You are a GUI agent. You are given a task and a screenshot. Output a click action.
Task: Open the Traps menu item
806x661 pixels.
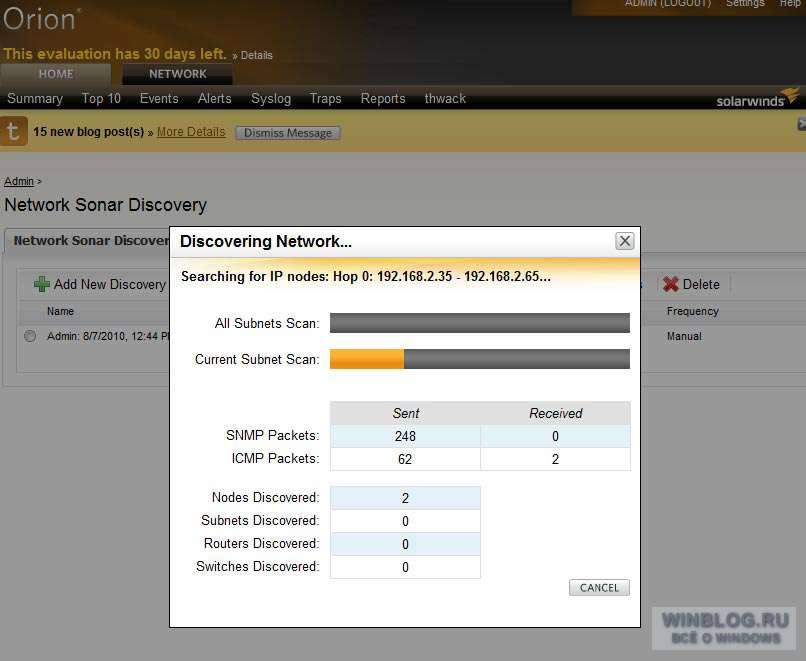325,98
